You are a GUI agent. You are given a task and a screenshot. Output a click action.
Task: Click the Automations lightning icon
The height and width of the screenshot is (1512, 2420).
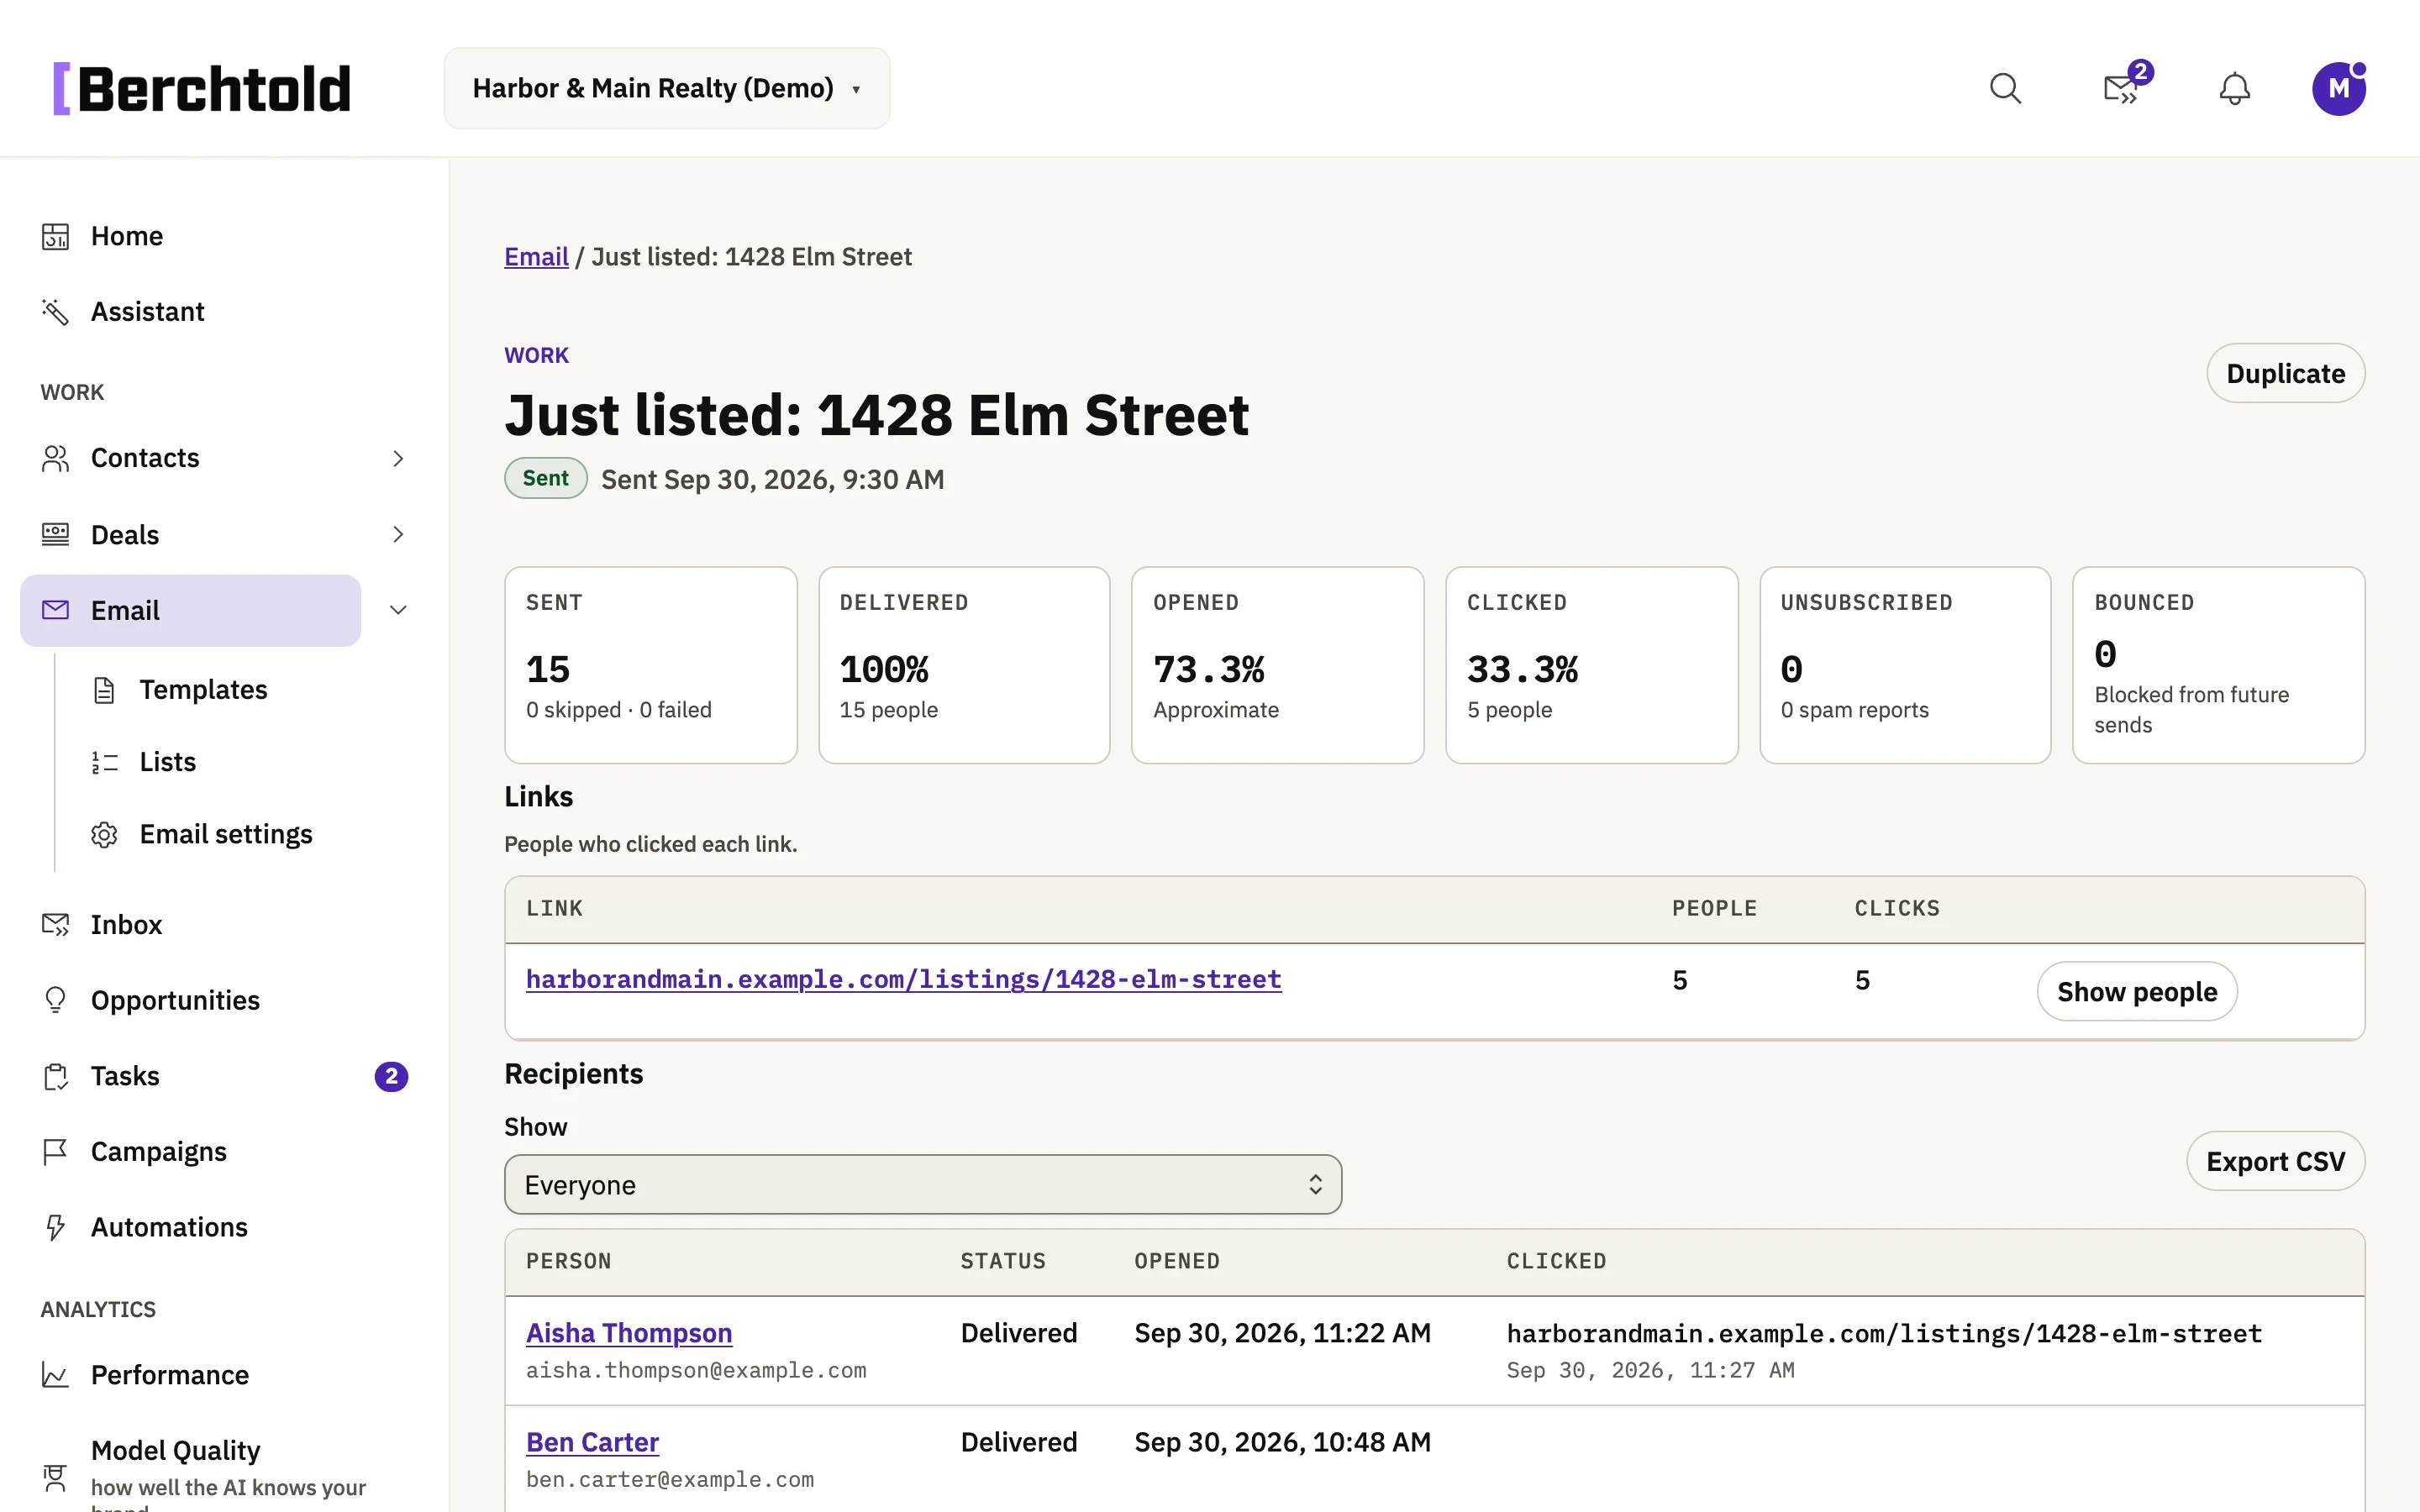coord(55,1227)
